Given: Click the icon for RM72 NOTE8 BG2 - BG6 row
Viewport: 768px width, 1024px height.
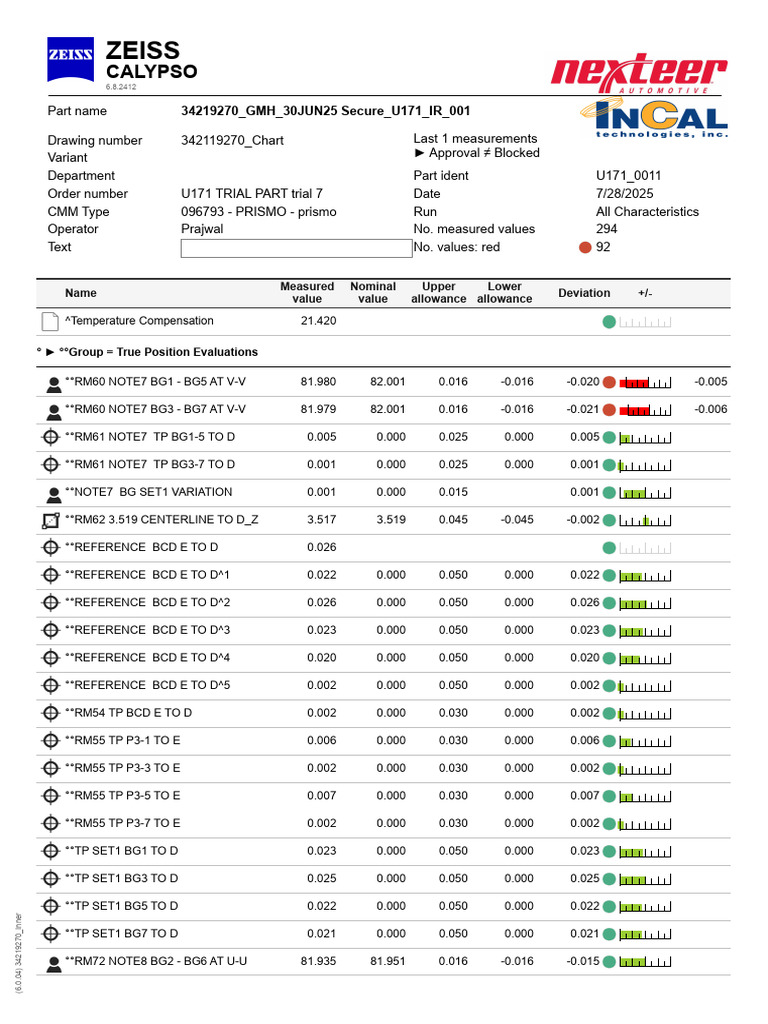Looking at the screenshot, I should point(54,965).
